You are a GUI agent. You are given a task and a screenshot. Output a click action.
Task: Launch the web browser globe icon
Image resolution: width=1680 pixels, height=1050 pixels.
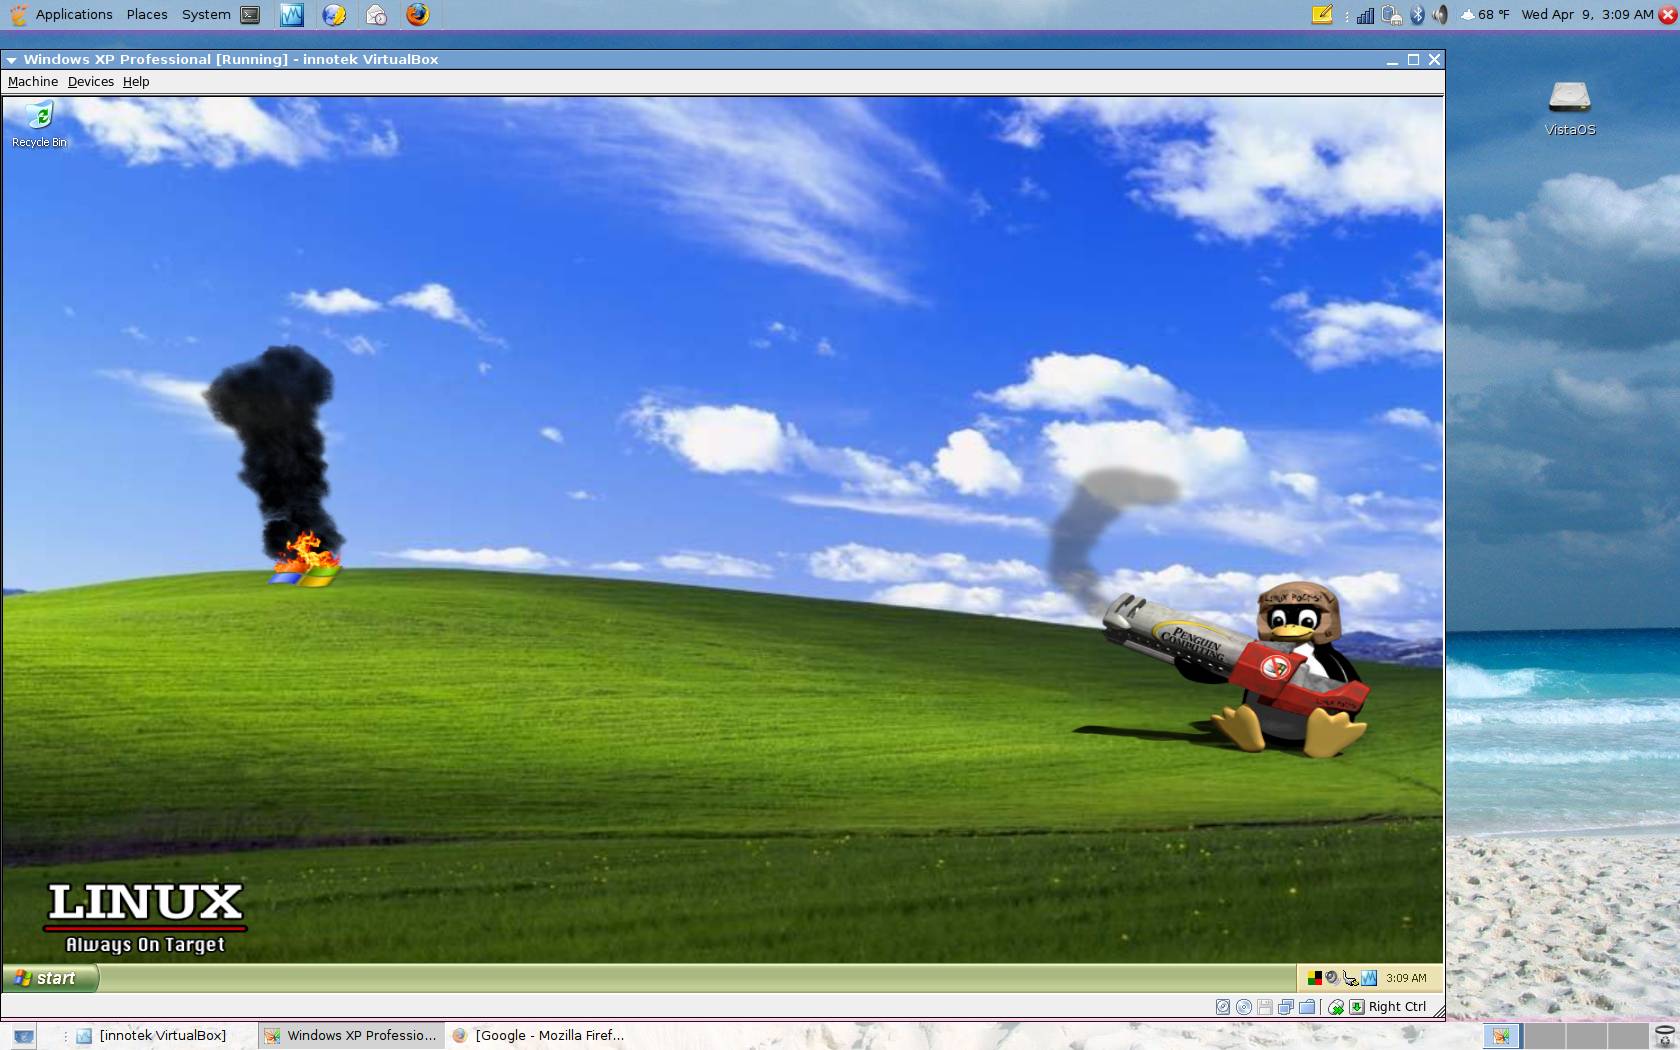click(334, 14)
